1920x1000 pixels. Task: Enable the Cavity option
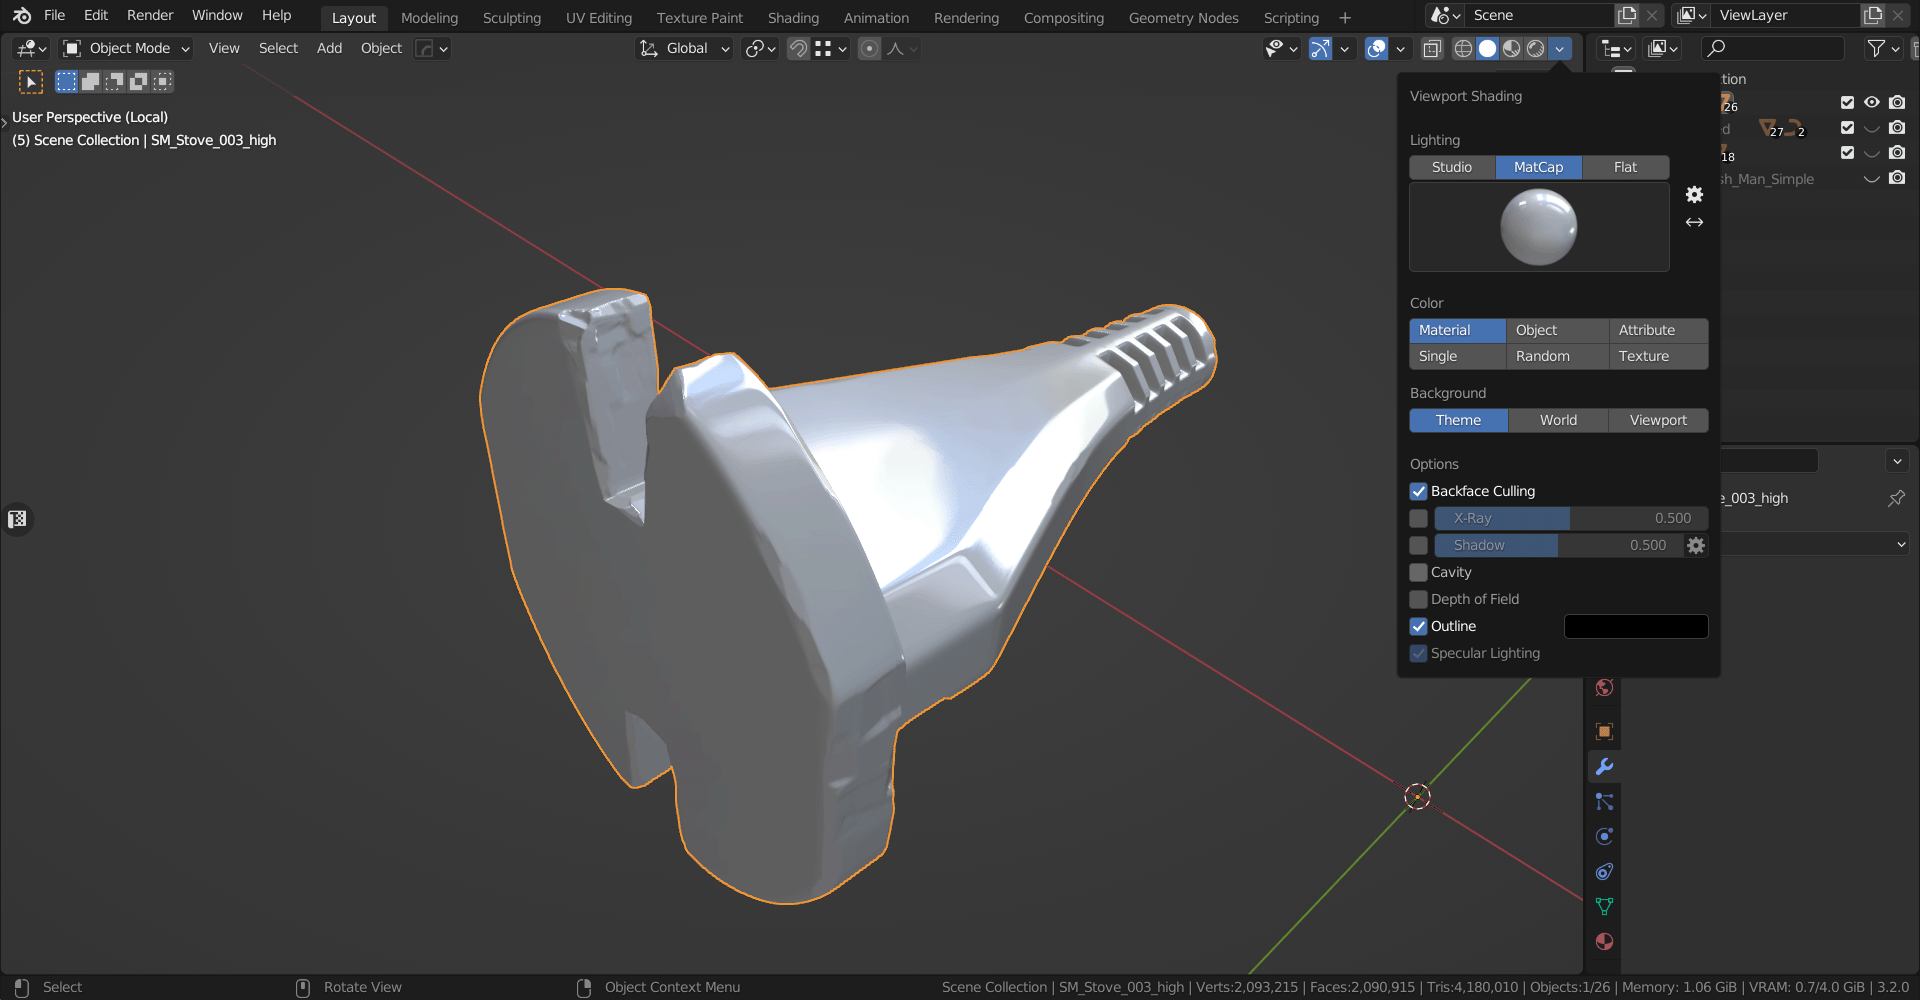point(1418,572)
